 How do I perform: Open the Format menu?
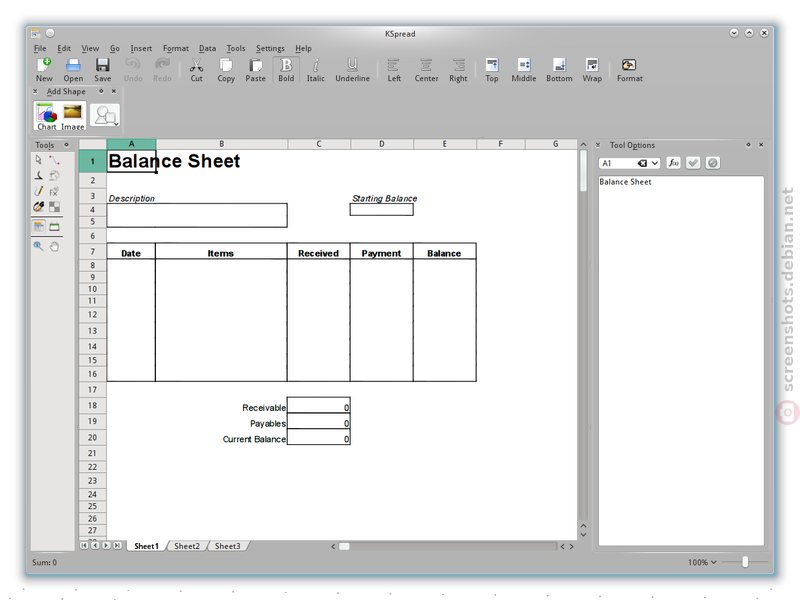(x=176, y=48)
